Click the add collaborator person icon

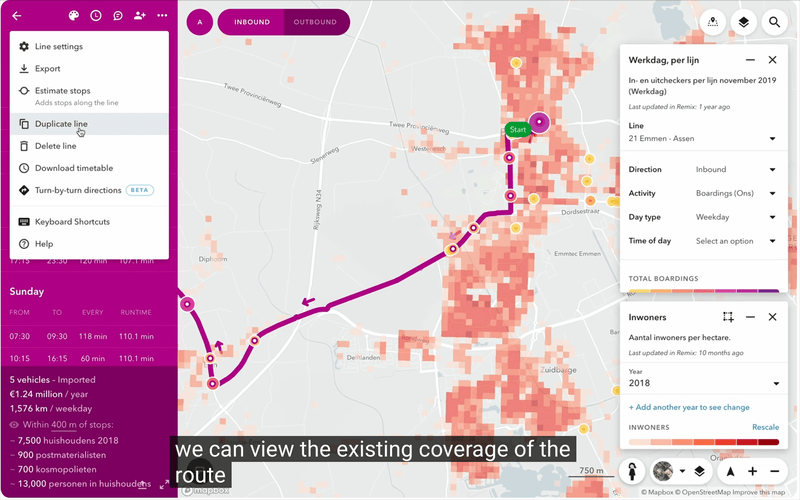[139, 16]
